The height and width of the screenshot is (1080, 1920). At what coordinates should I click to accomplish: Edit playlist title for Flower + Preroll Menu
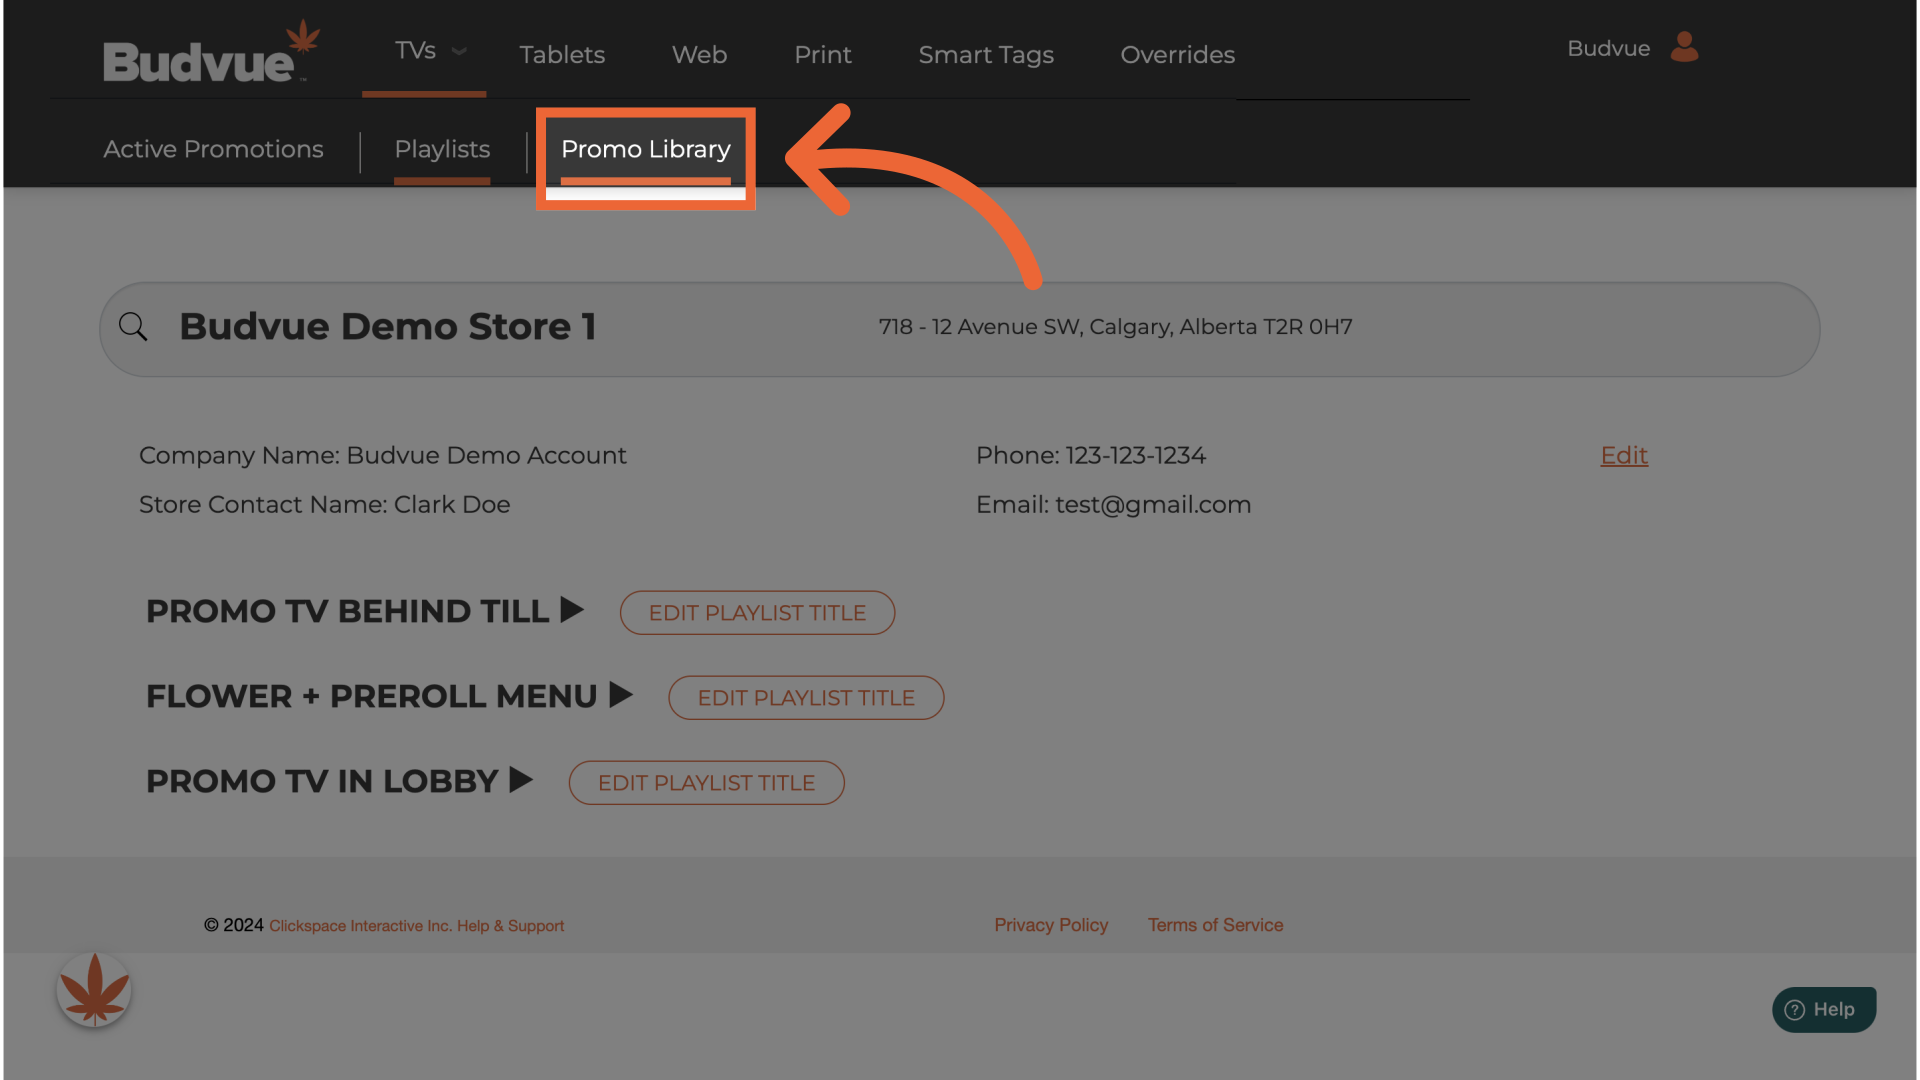806,698
